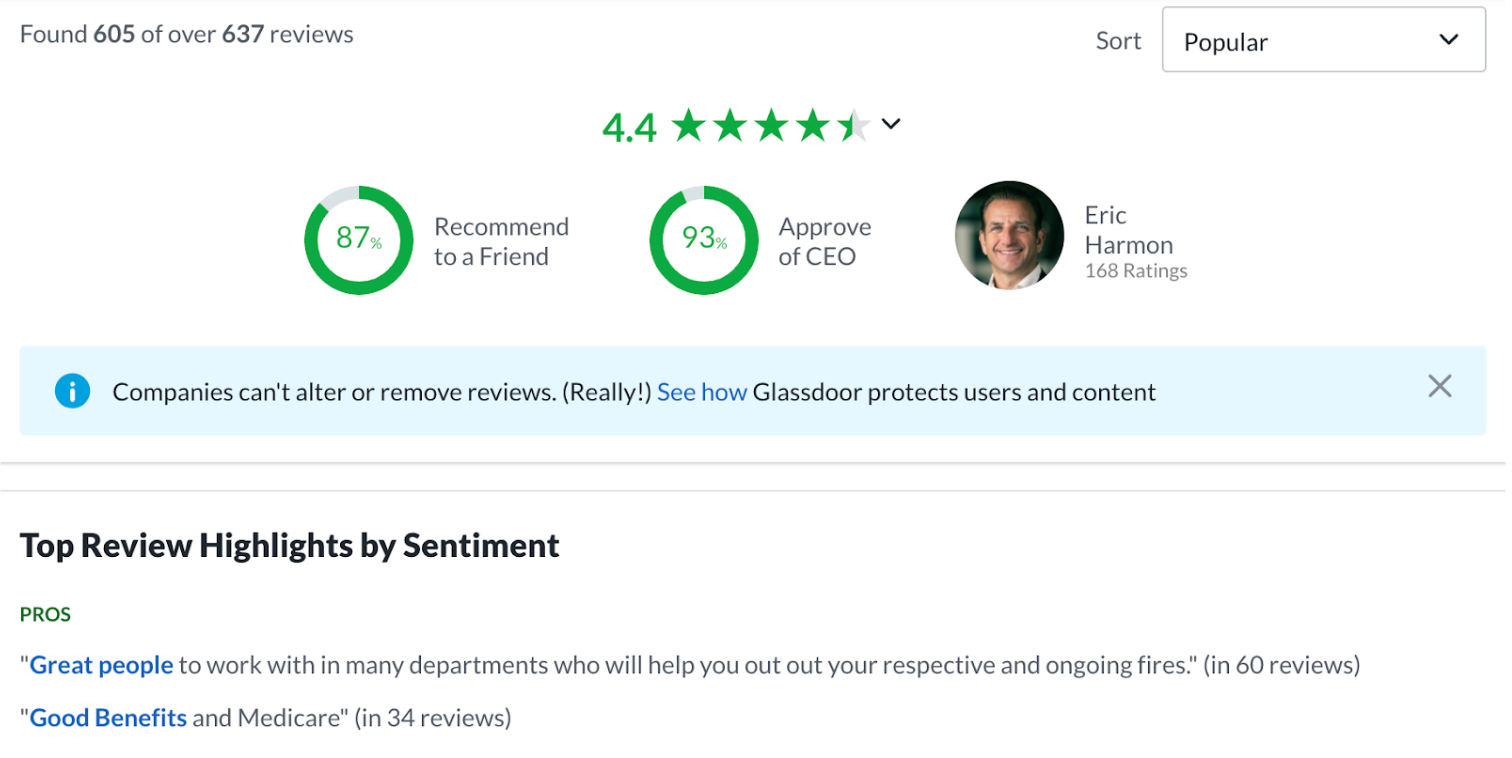Open the Good Benefits highlight link
Screen dimensions: 1512x758
(x=107, y=717)
